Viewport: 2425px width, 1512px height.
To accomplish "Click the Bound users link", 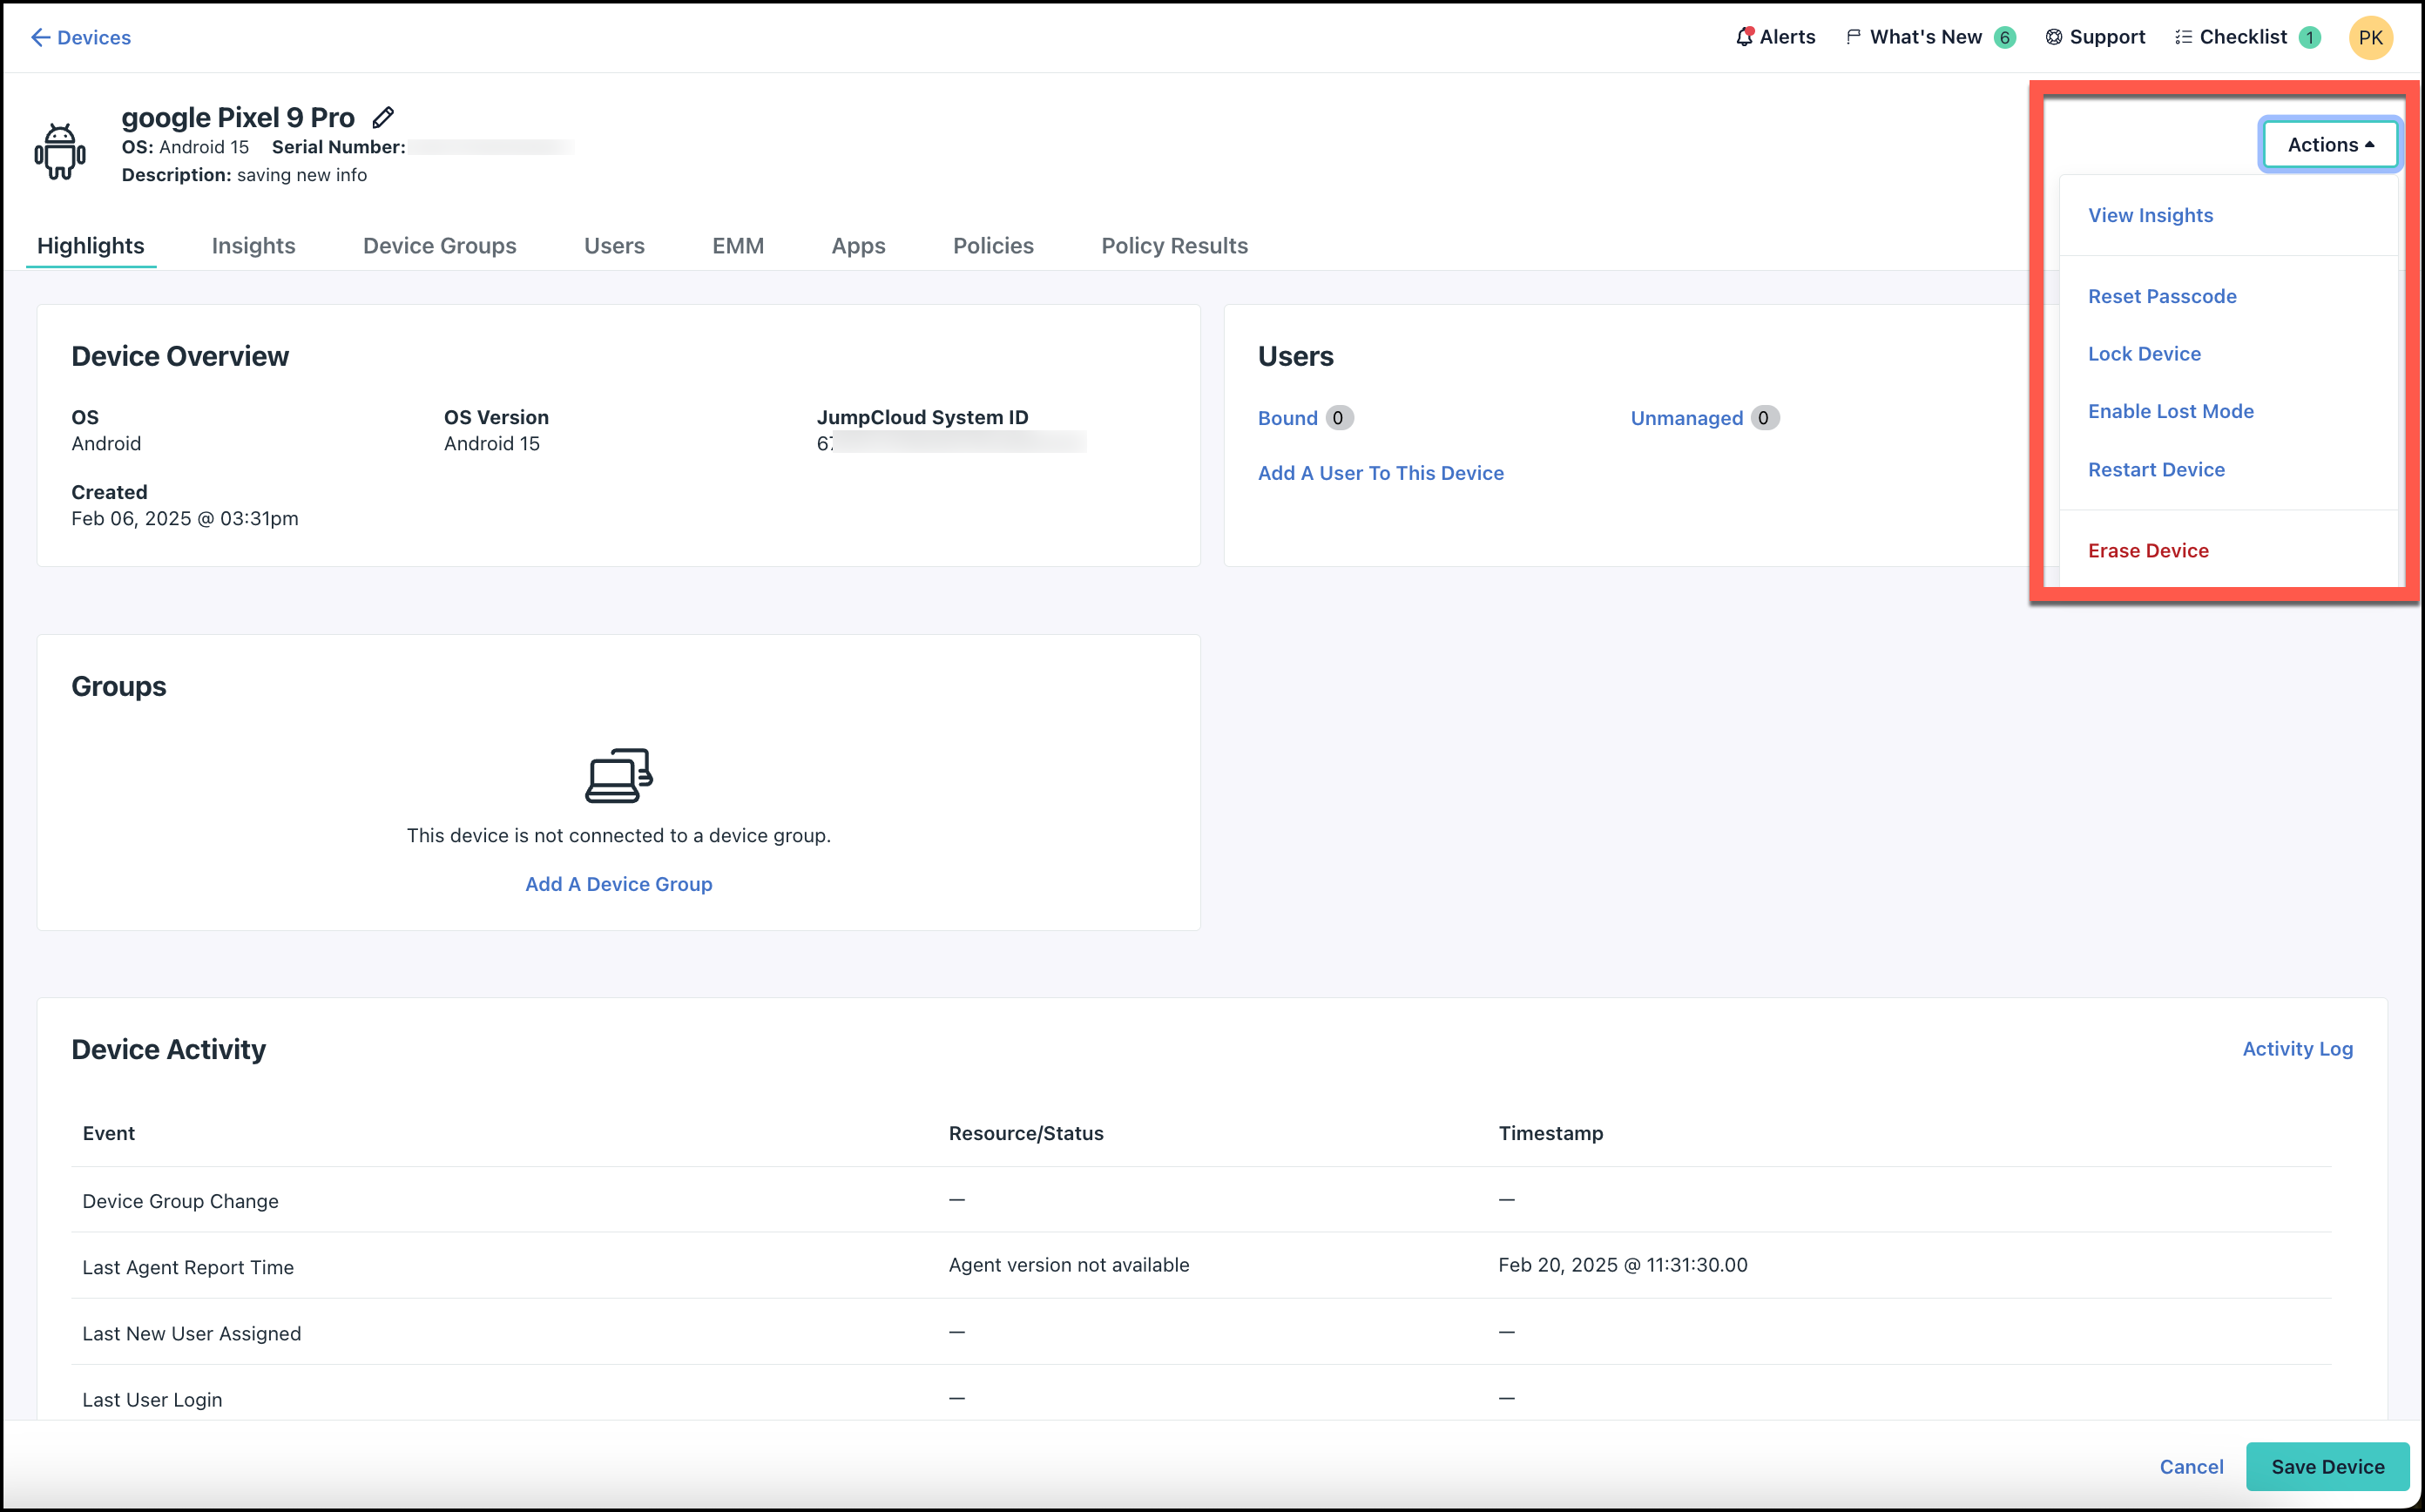I will tap(1288, 418).
